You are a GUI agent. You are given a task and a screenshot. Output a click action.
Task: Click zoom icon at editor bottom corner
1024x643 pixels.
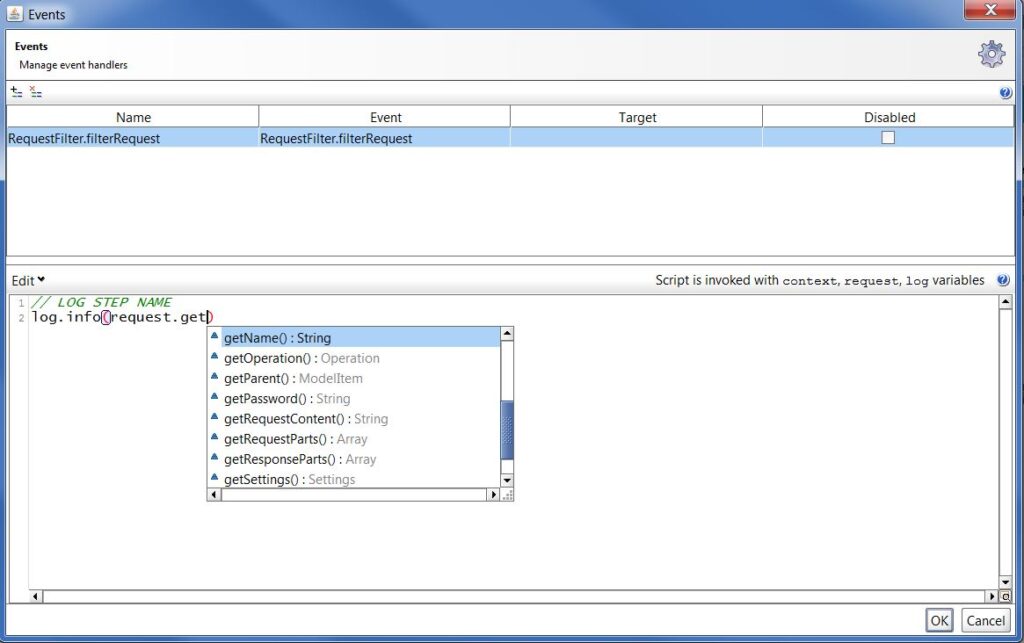tap(1006, 596)
